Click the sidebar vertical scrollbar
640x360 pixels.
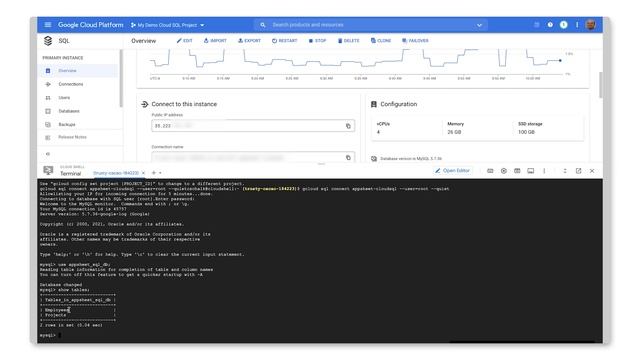[x=121, y=78]
